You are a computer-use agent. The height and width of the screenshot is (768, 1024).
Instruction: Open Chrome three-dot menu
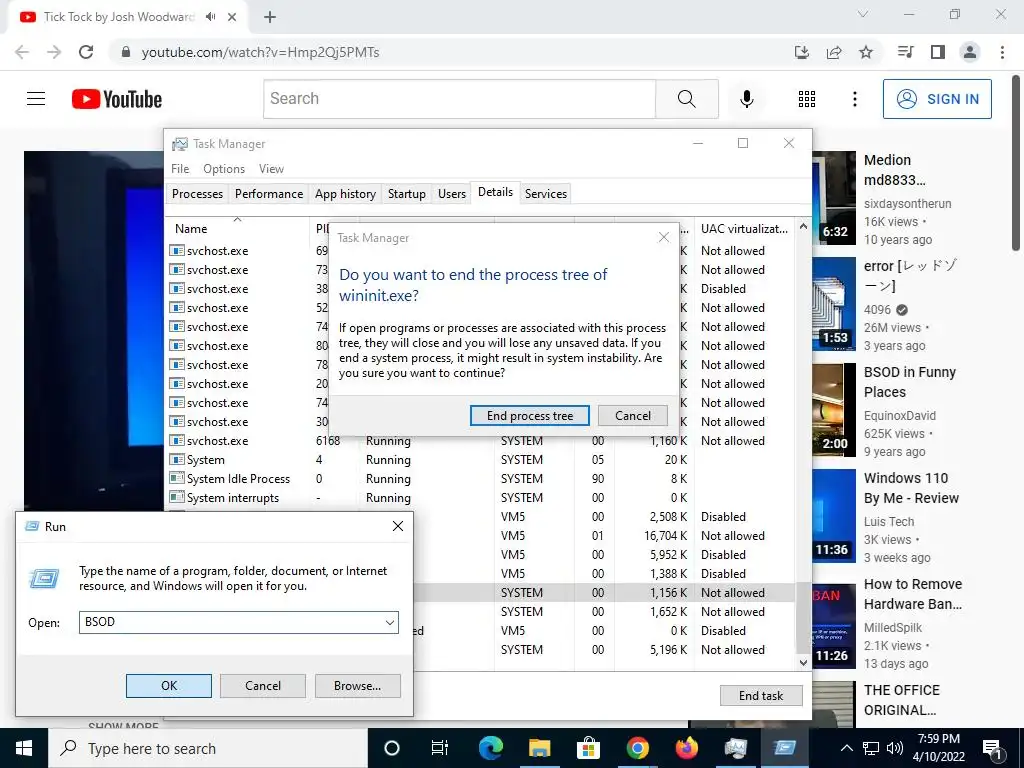(1002, 52)
